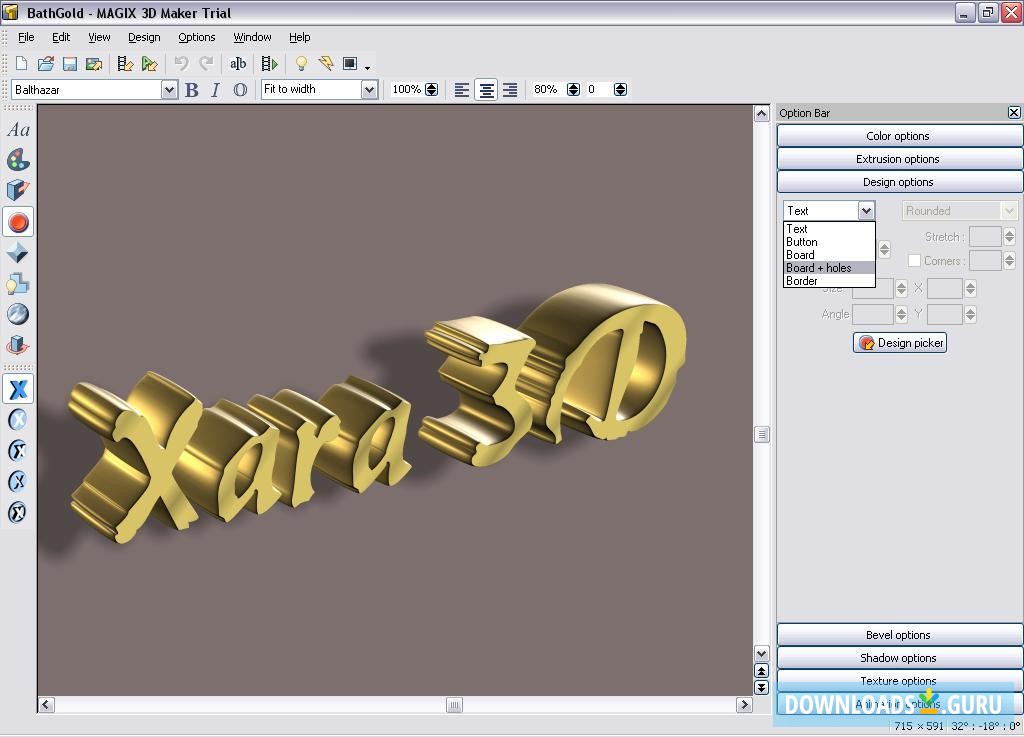Open the Design menu

tap(144, 37)
